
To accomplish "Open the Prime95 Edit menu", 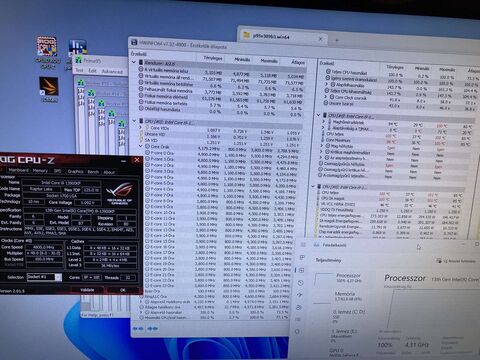I will (x=92, y=71).
